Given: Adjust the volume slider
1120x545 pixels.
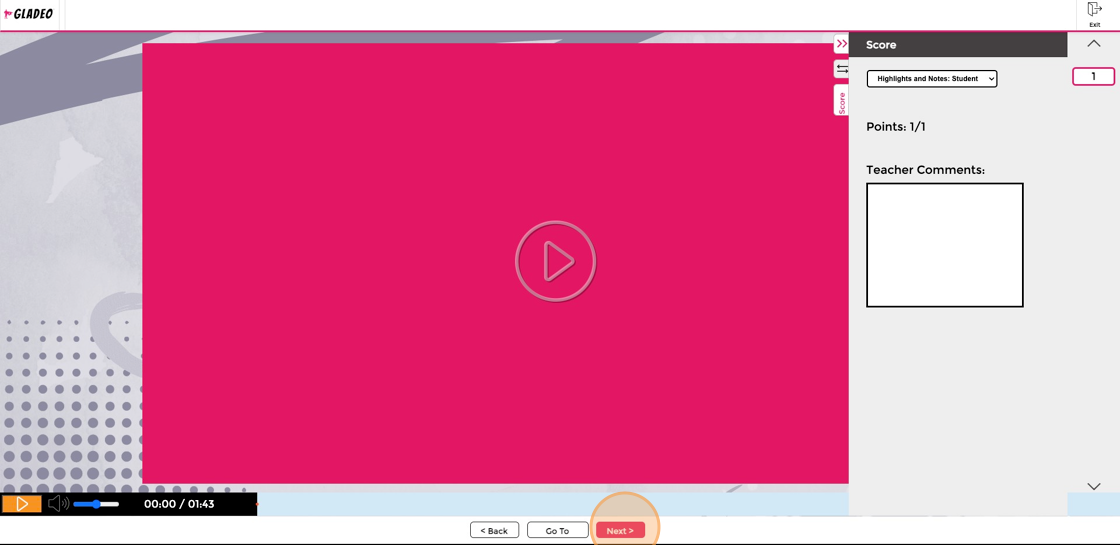Looking at the screenshot, I should 96,504.
